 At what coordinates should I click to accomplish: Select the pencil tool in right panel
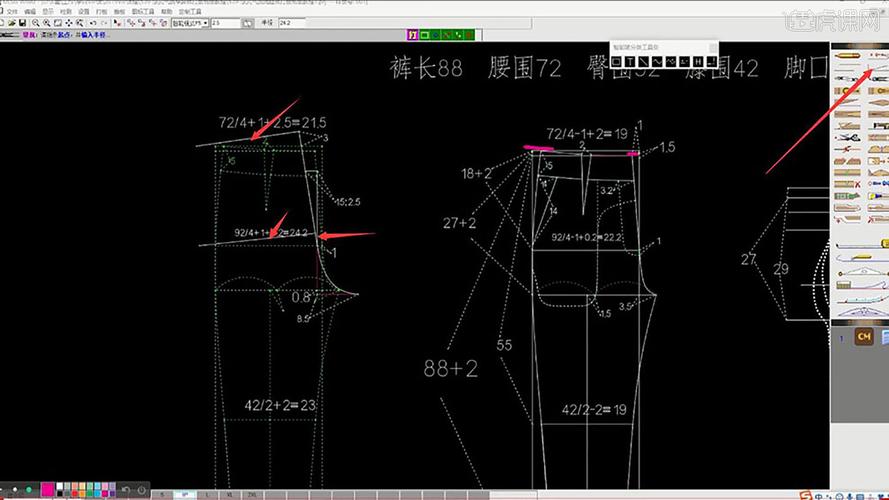click(848, 56)
